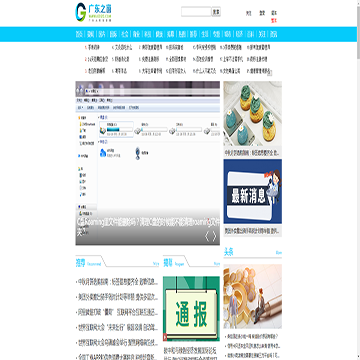Open the cupcake pastry photo thumbnail
Image resolution: width=360 pixels, height=360 pixels.
[252, 113]
